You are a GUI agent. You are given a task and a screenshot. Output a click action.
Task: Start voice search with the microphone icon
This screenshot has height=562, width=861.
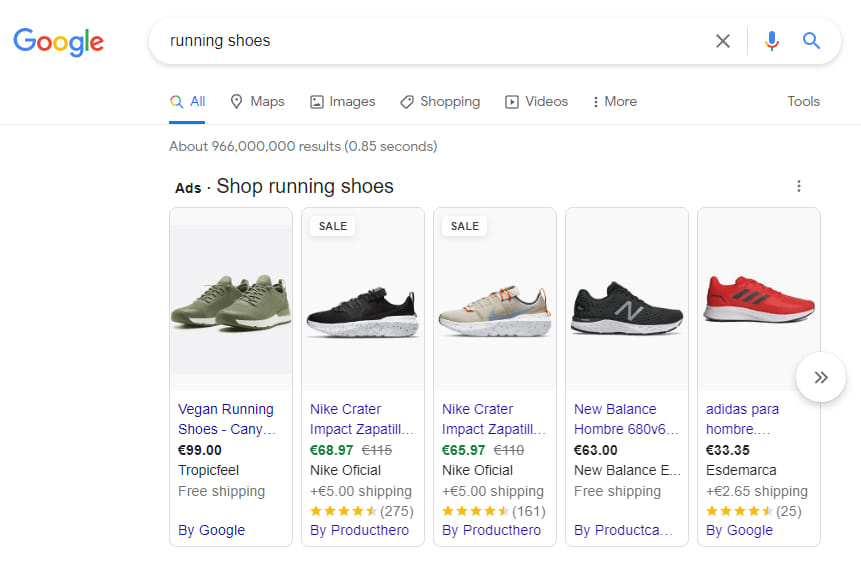click(x=771, y=41)
